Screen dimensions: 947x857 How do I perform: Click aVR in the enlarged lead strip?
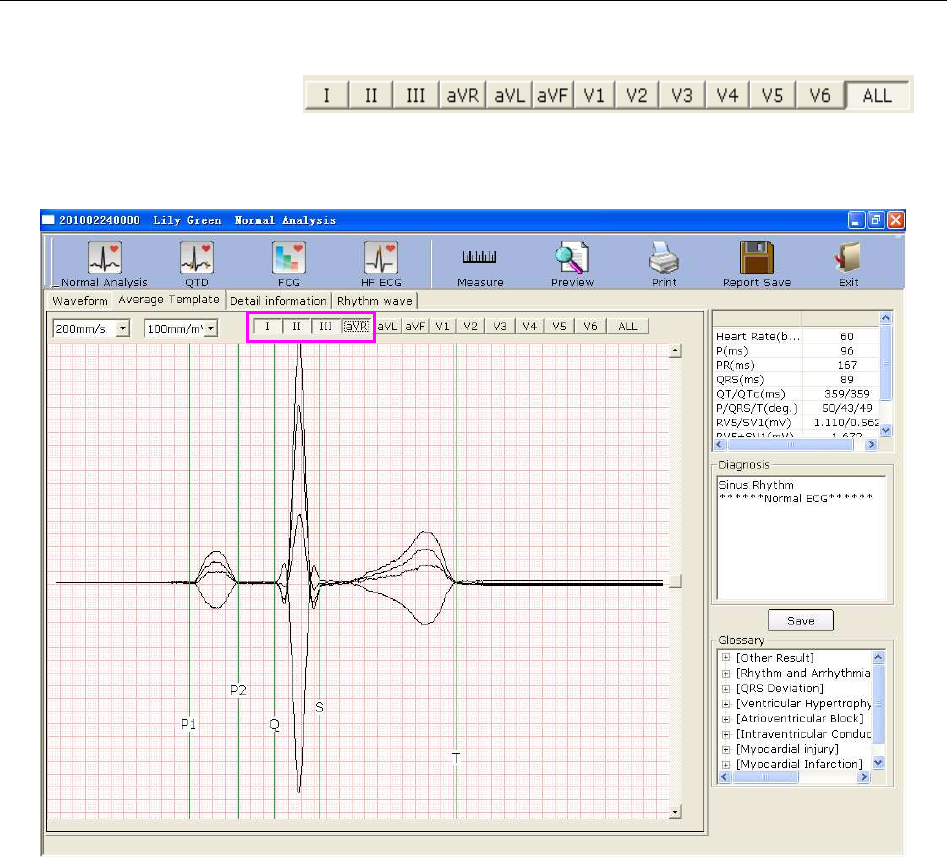pos(463,95)
